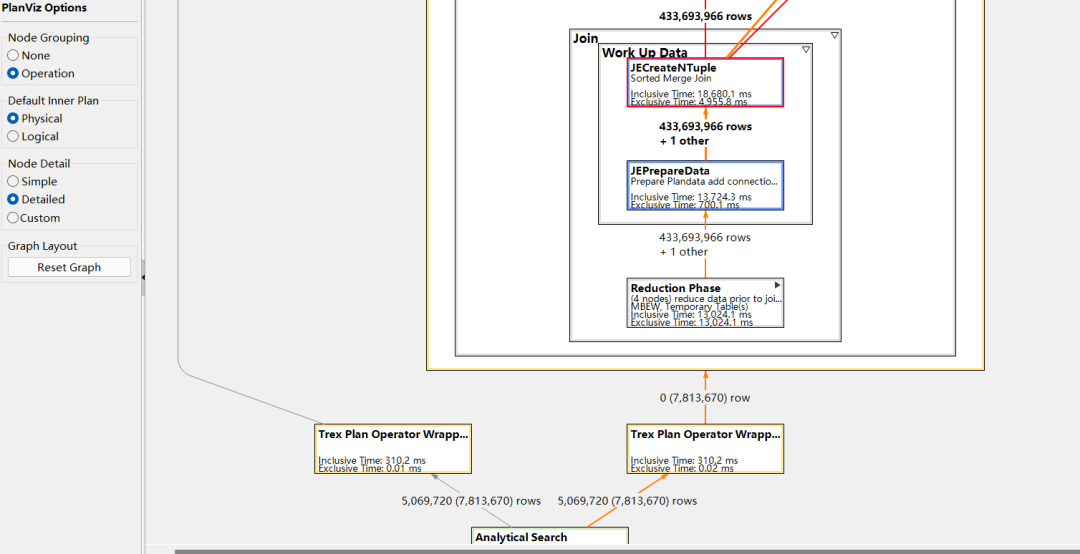Select the JECreateNTuple node
This screenshot has width=1080, height=554.
tap(705, 83)
